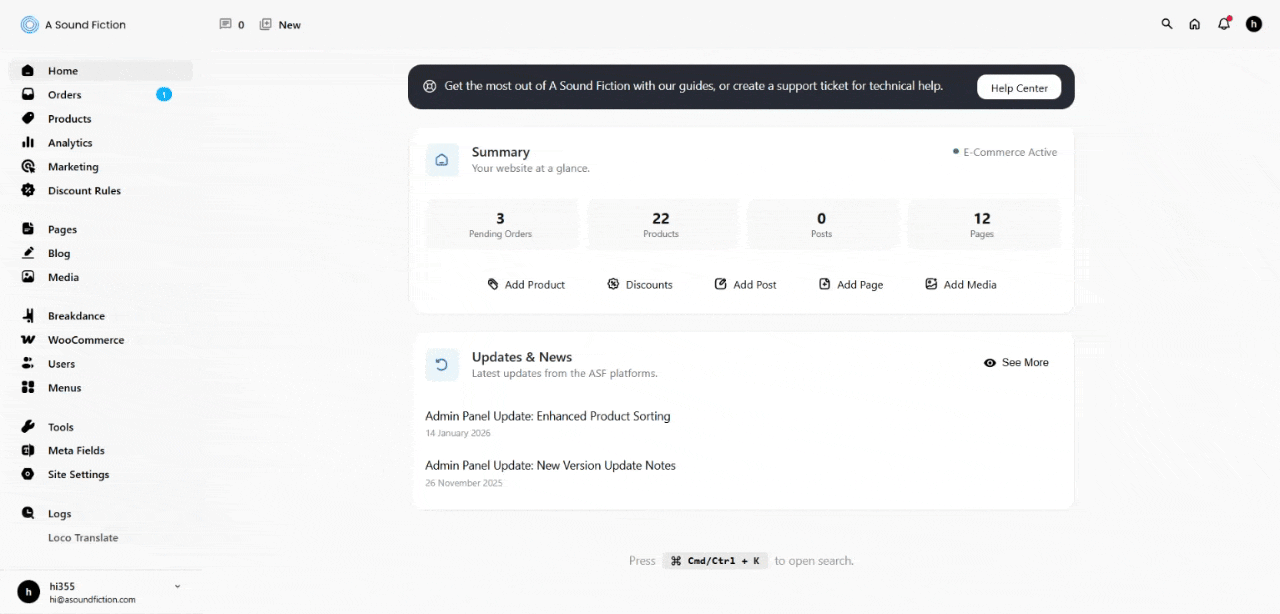Click the Orders inbox icon in sidebar
Image resolution: width=1280 pixels, height=614 pixels.
pos(28,94)
